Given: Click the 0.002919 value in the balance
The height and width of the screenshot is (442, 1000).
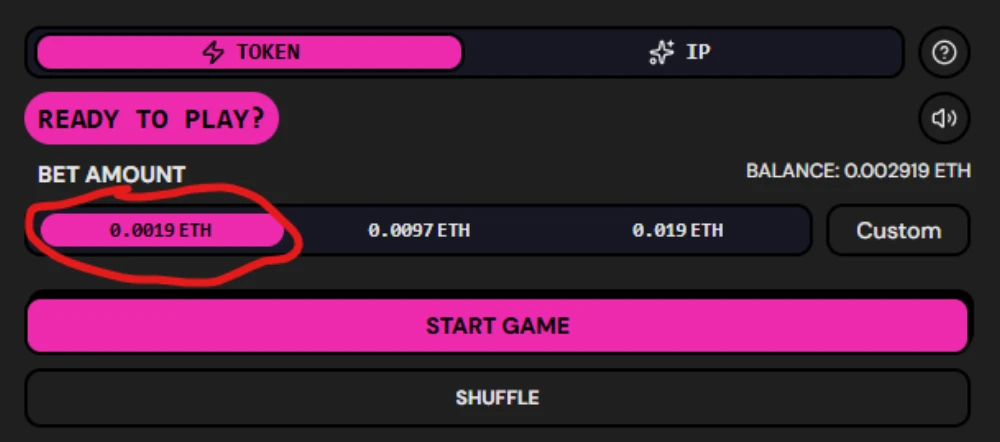Looking at the screenshot, I should [x=887, y=171].
